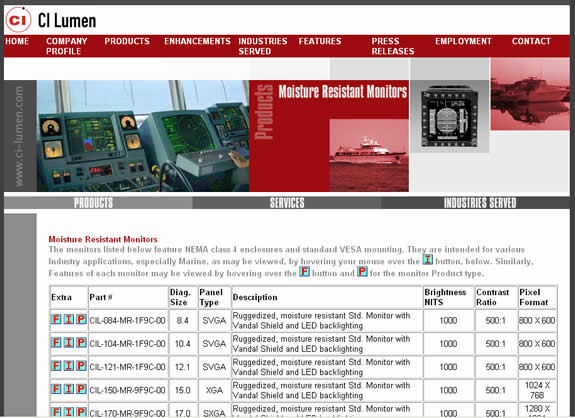Click the bridge control room banner photo
Image resolution: width=575 pixels, height=418 pixels.
(x=143, y=136)
